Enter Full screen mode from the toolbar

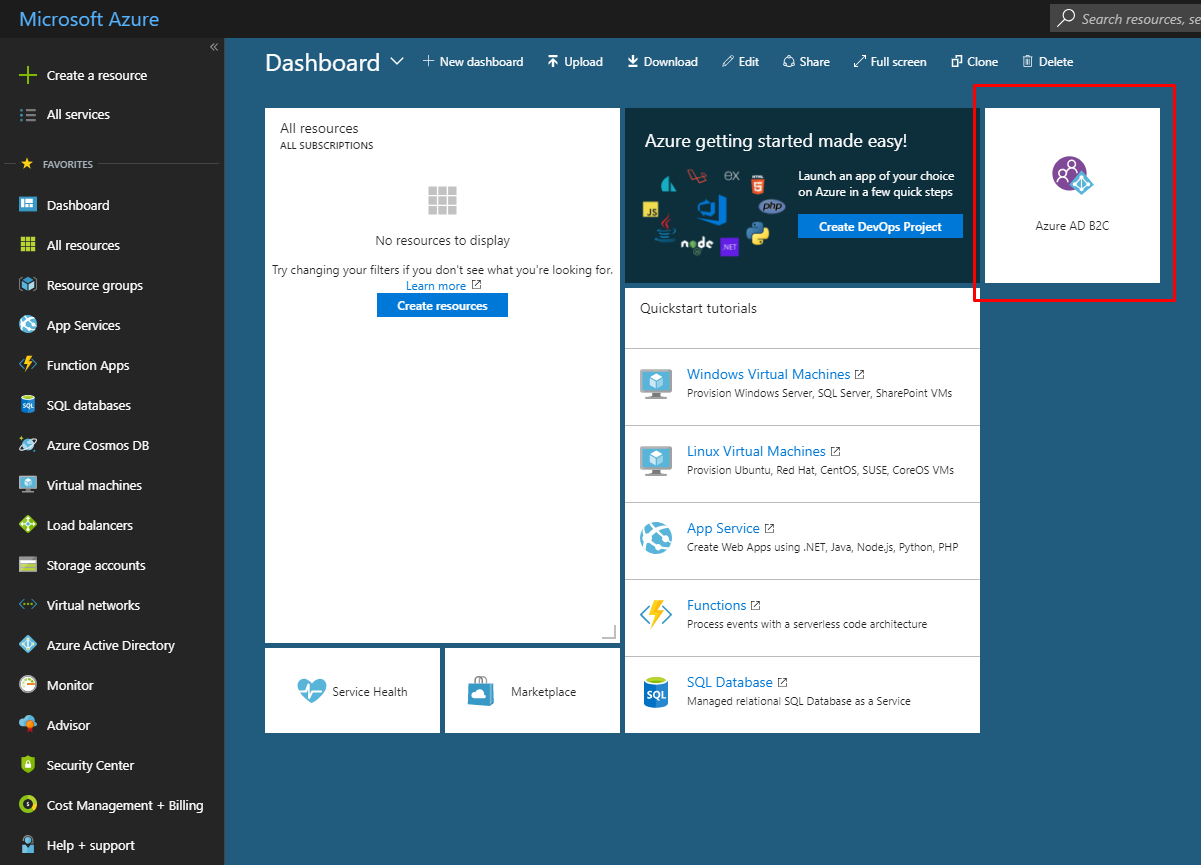tap(890, 62)
